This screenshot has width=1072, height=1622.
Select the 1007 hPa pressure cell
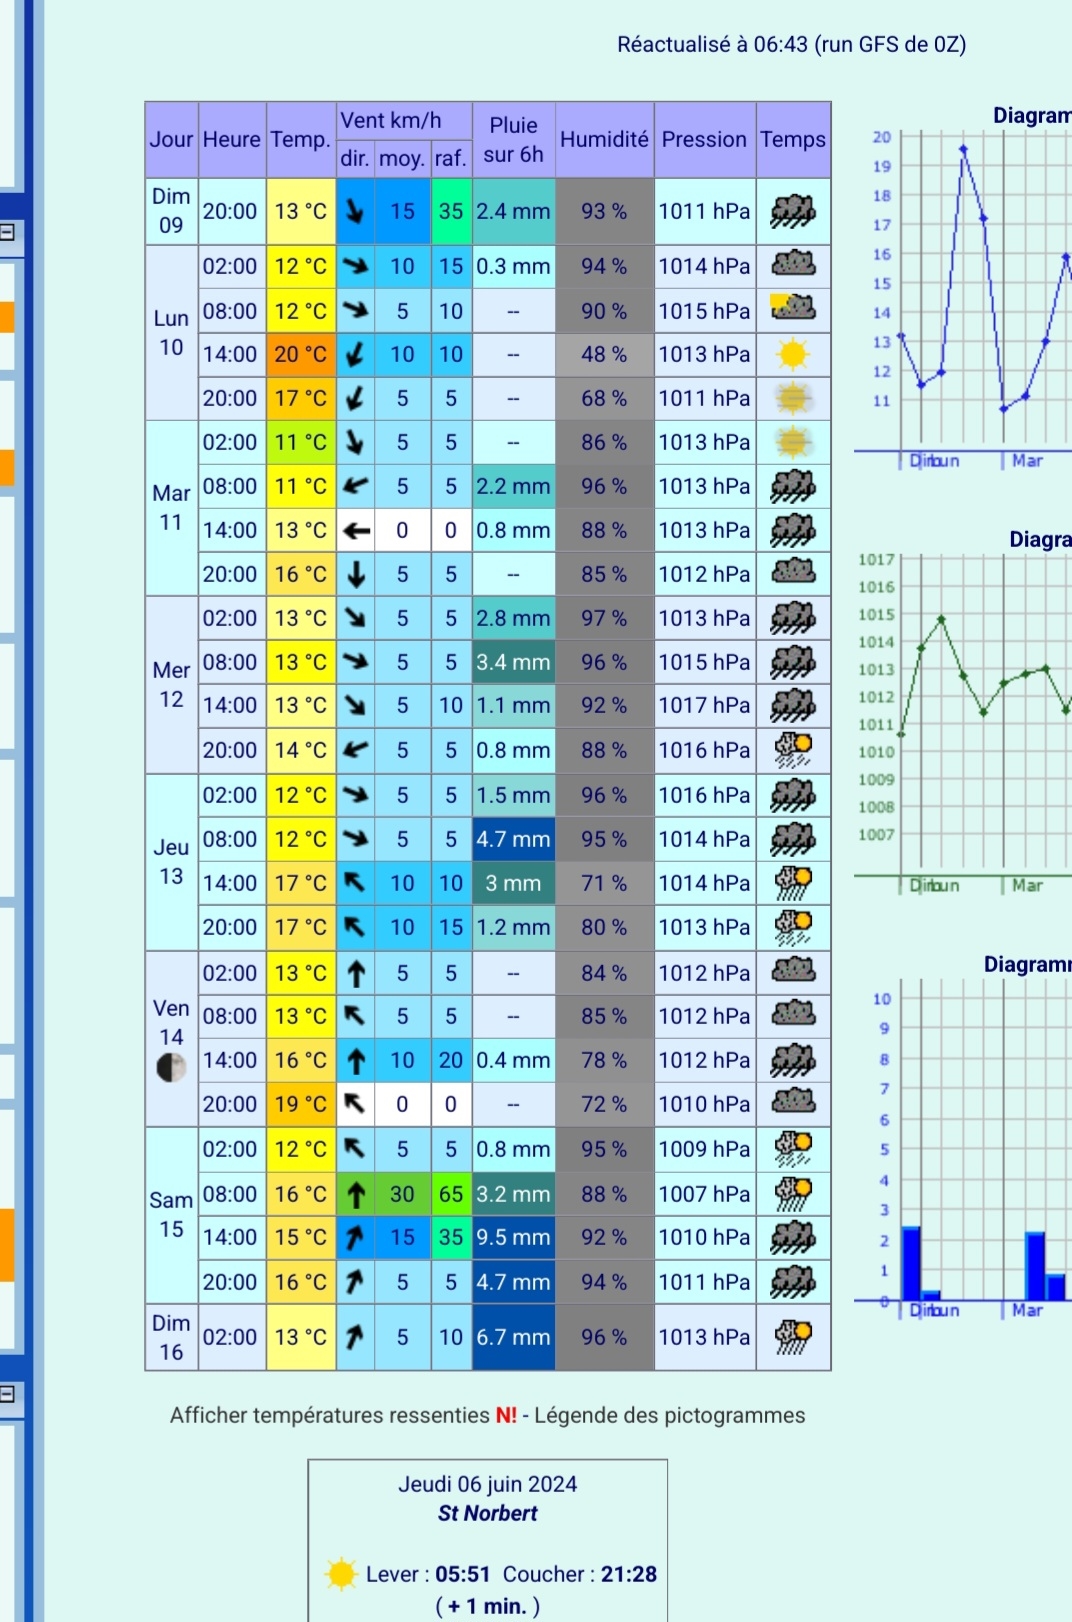[x=704, y=1194]
